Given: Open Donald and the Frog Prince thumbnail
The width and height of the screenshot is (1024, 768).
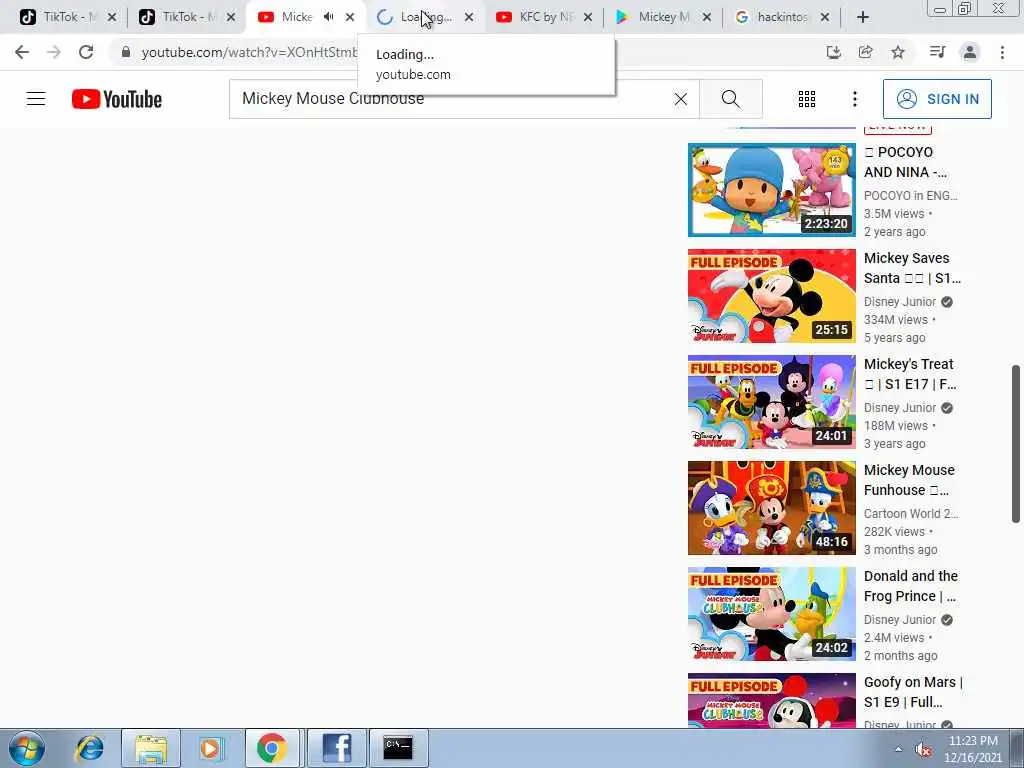Looking at the screenshot, I should pyautogui.click(x=771, y=614).
